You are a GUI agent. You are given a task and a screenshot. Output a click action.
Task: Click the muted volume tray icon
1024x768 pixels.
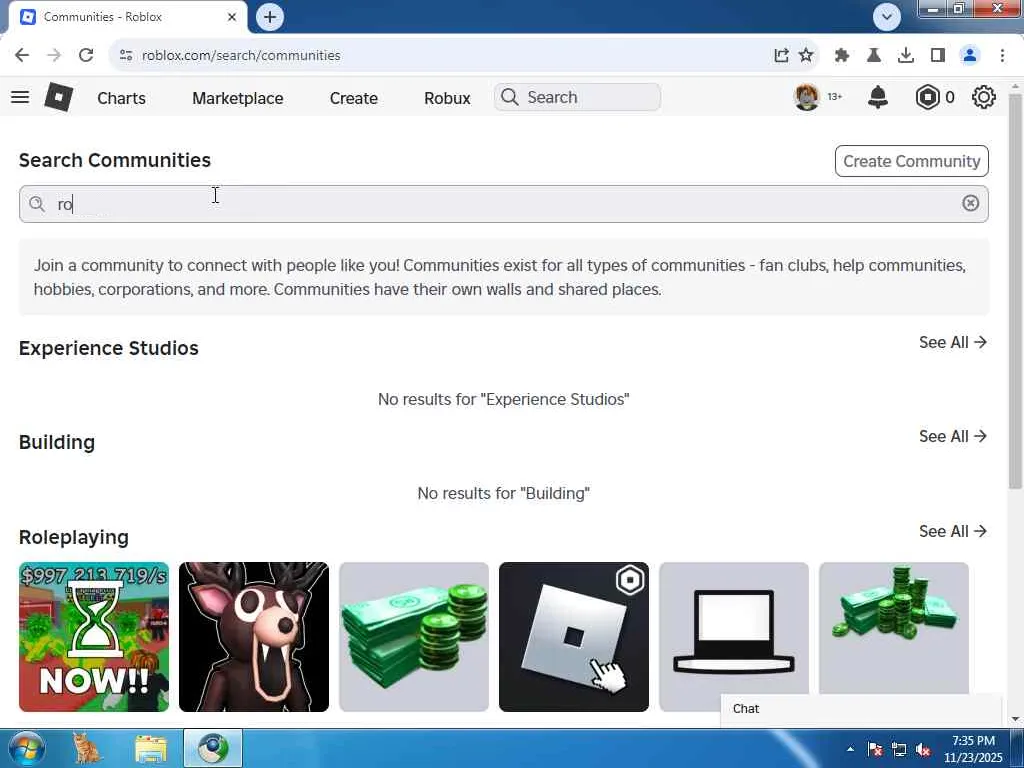tap(923, 750)
